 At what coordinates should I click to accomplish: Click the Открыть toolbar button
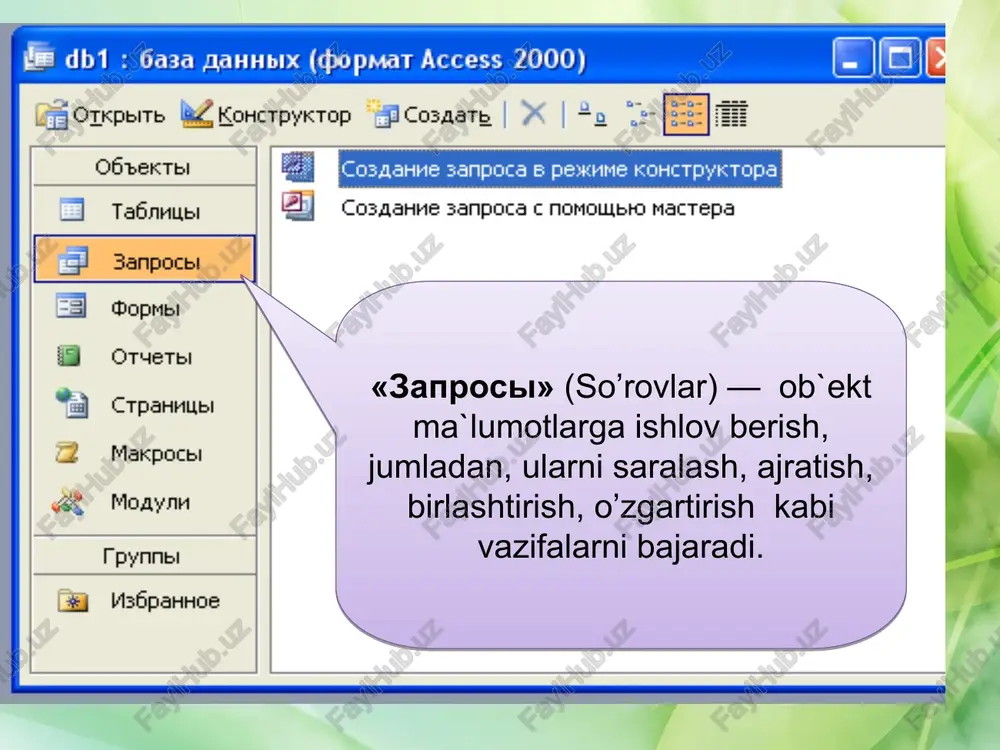tap(100, 115)
